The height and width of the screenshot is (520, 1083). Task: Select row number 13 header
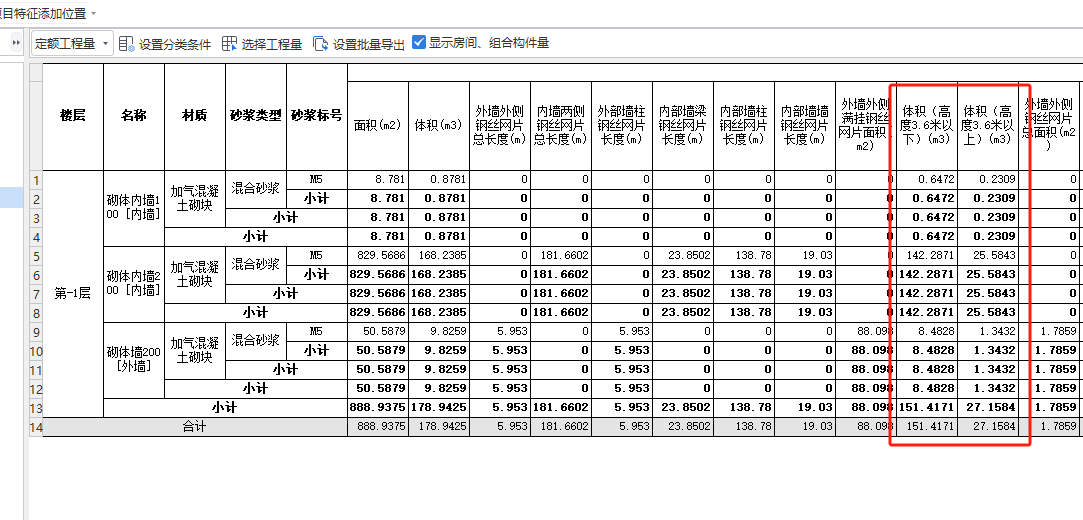coord(36,407)
